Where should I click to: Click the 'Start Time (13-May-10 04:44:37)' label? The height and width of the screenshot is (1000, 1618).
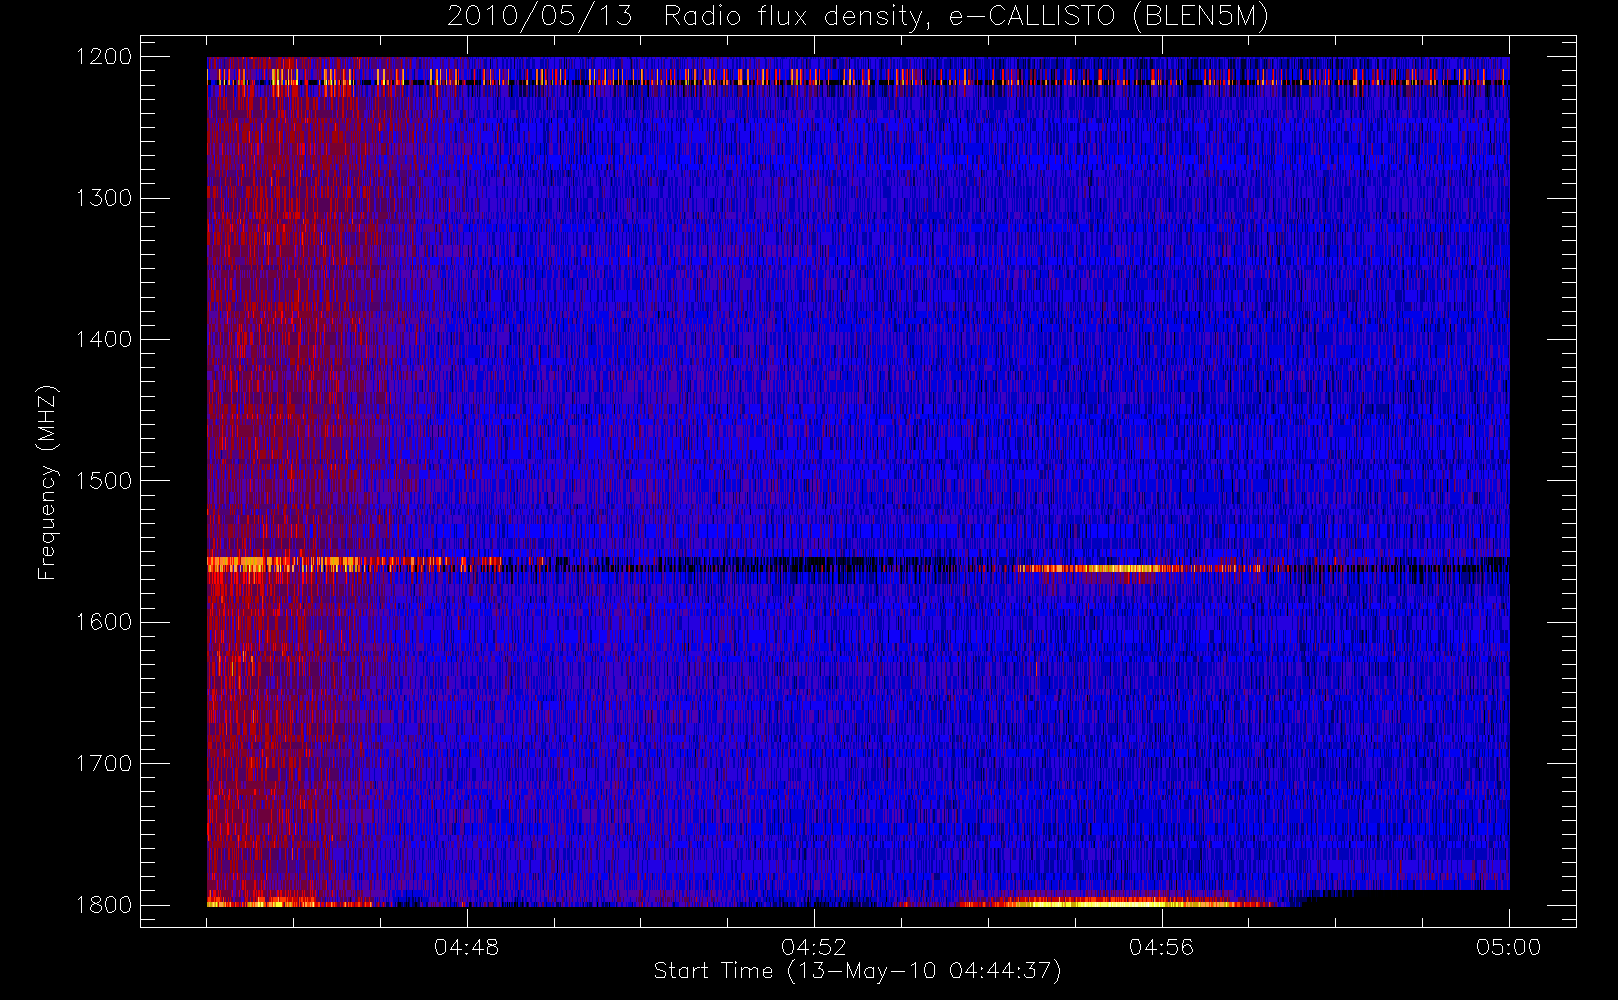(857, 971)
